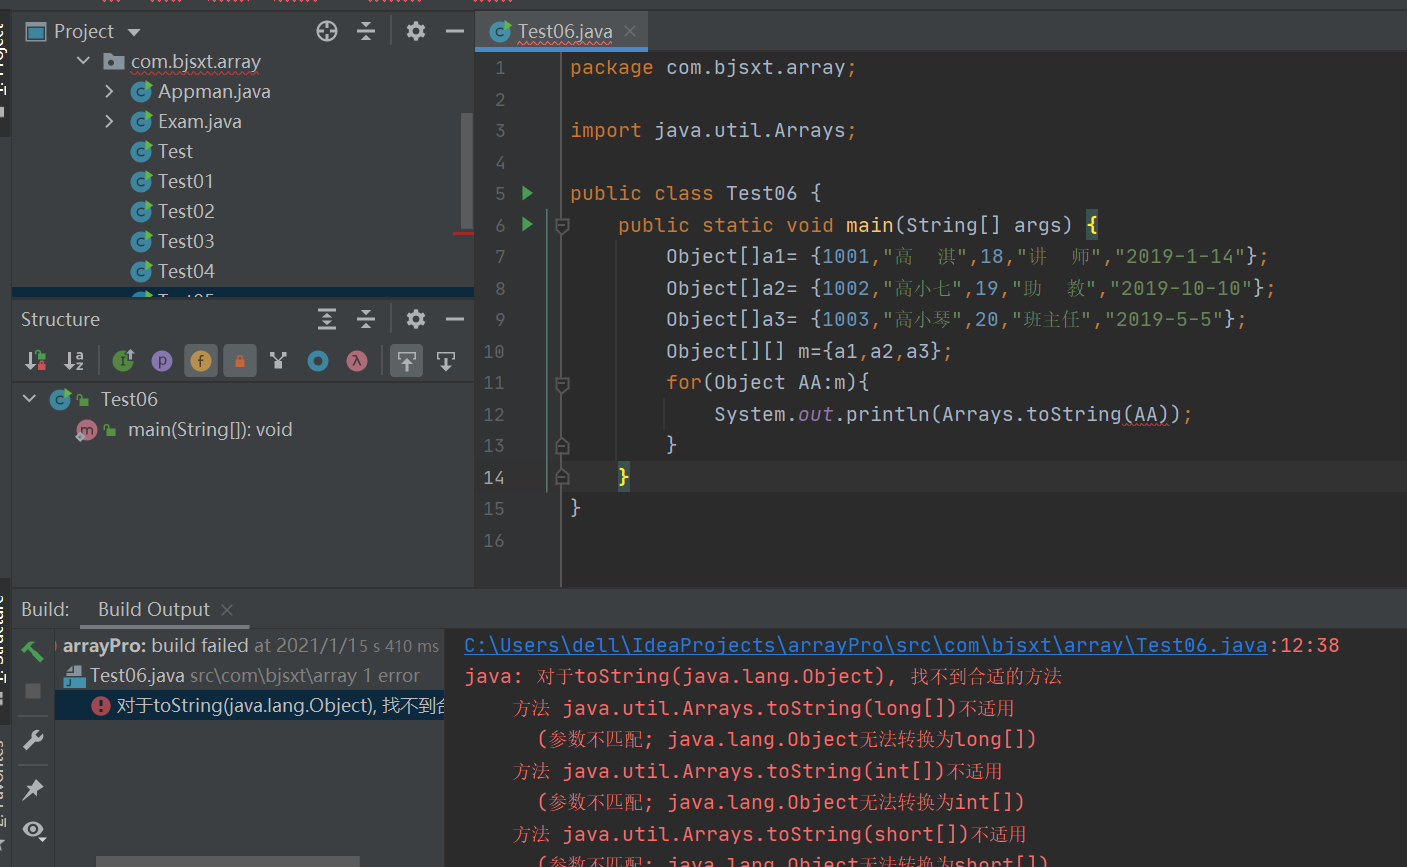Click the package com.bjsxt.array statement
1407x867 pixels.
[713, 67]
